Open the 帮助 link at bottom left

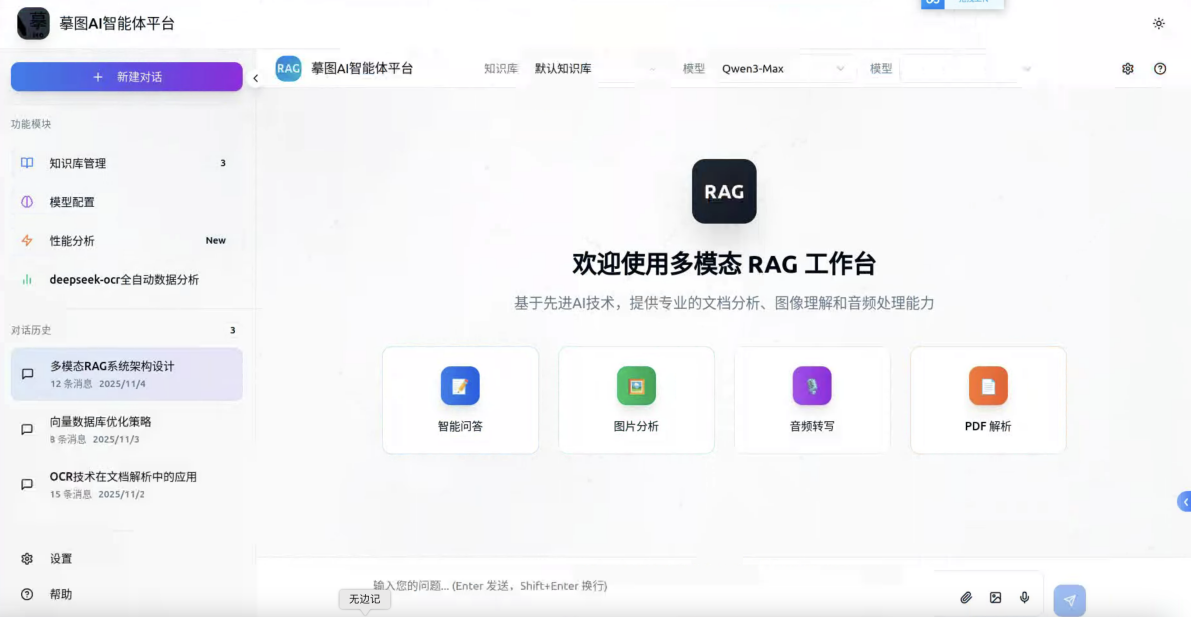click(61, 594)
